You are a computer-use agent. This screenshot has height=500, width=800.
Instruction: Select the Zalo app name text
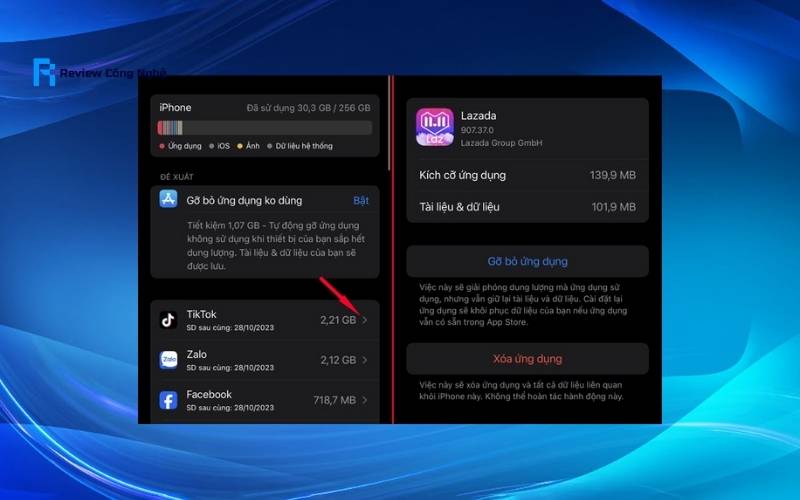(x=196, y=354)
